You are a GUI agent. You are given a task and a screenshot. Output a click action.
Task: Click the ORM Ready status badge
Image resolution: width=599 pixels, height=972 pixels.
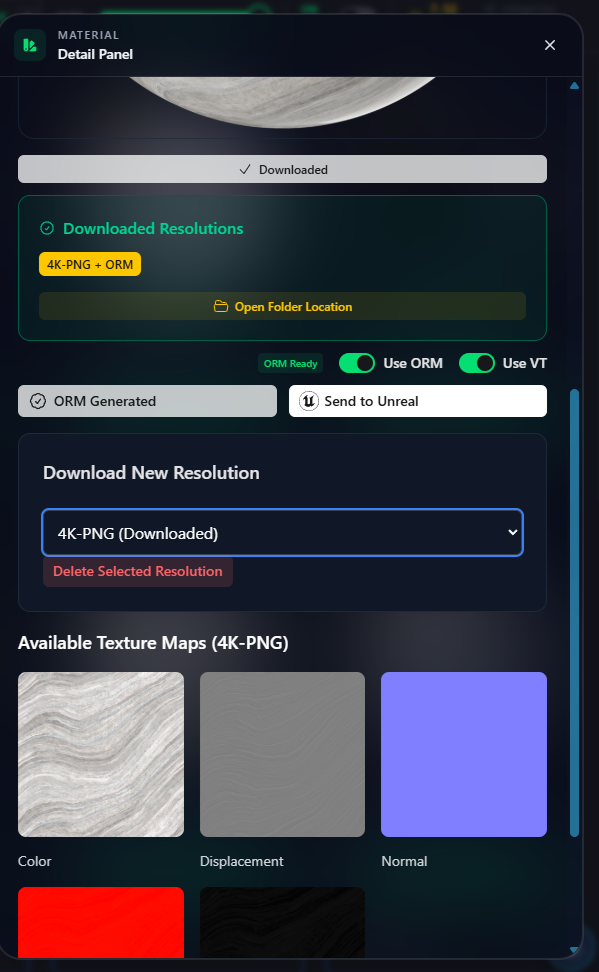[x=290, y=363]
